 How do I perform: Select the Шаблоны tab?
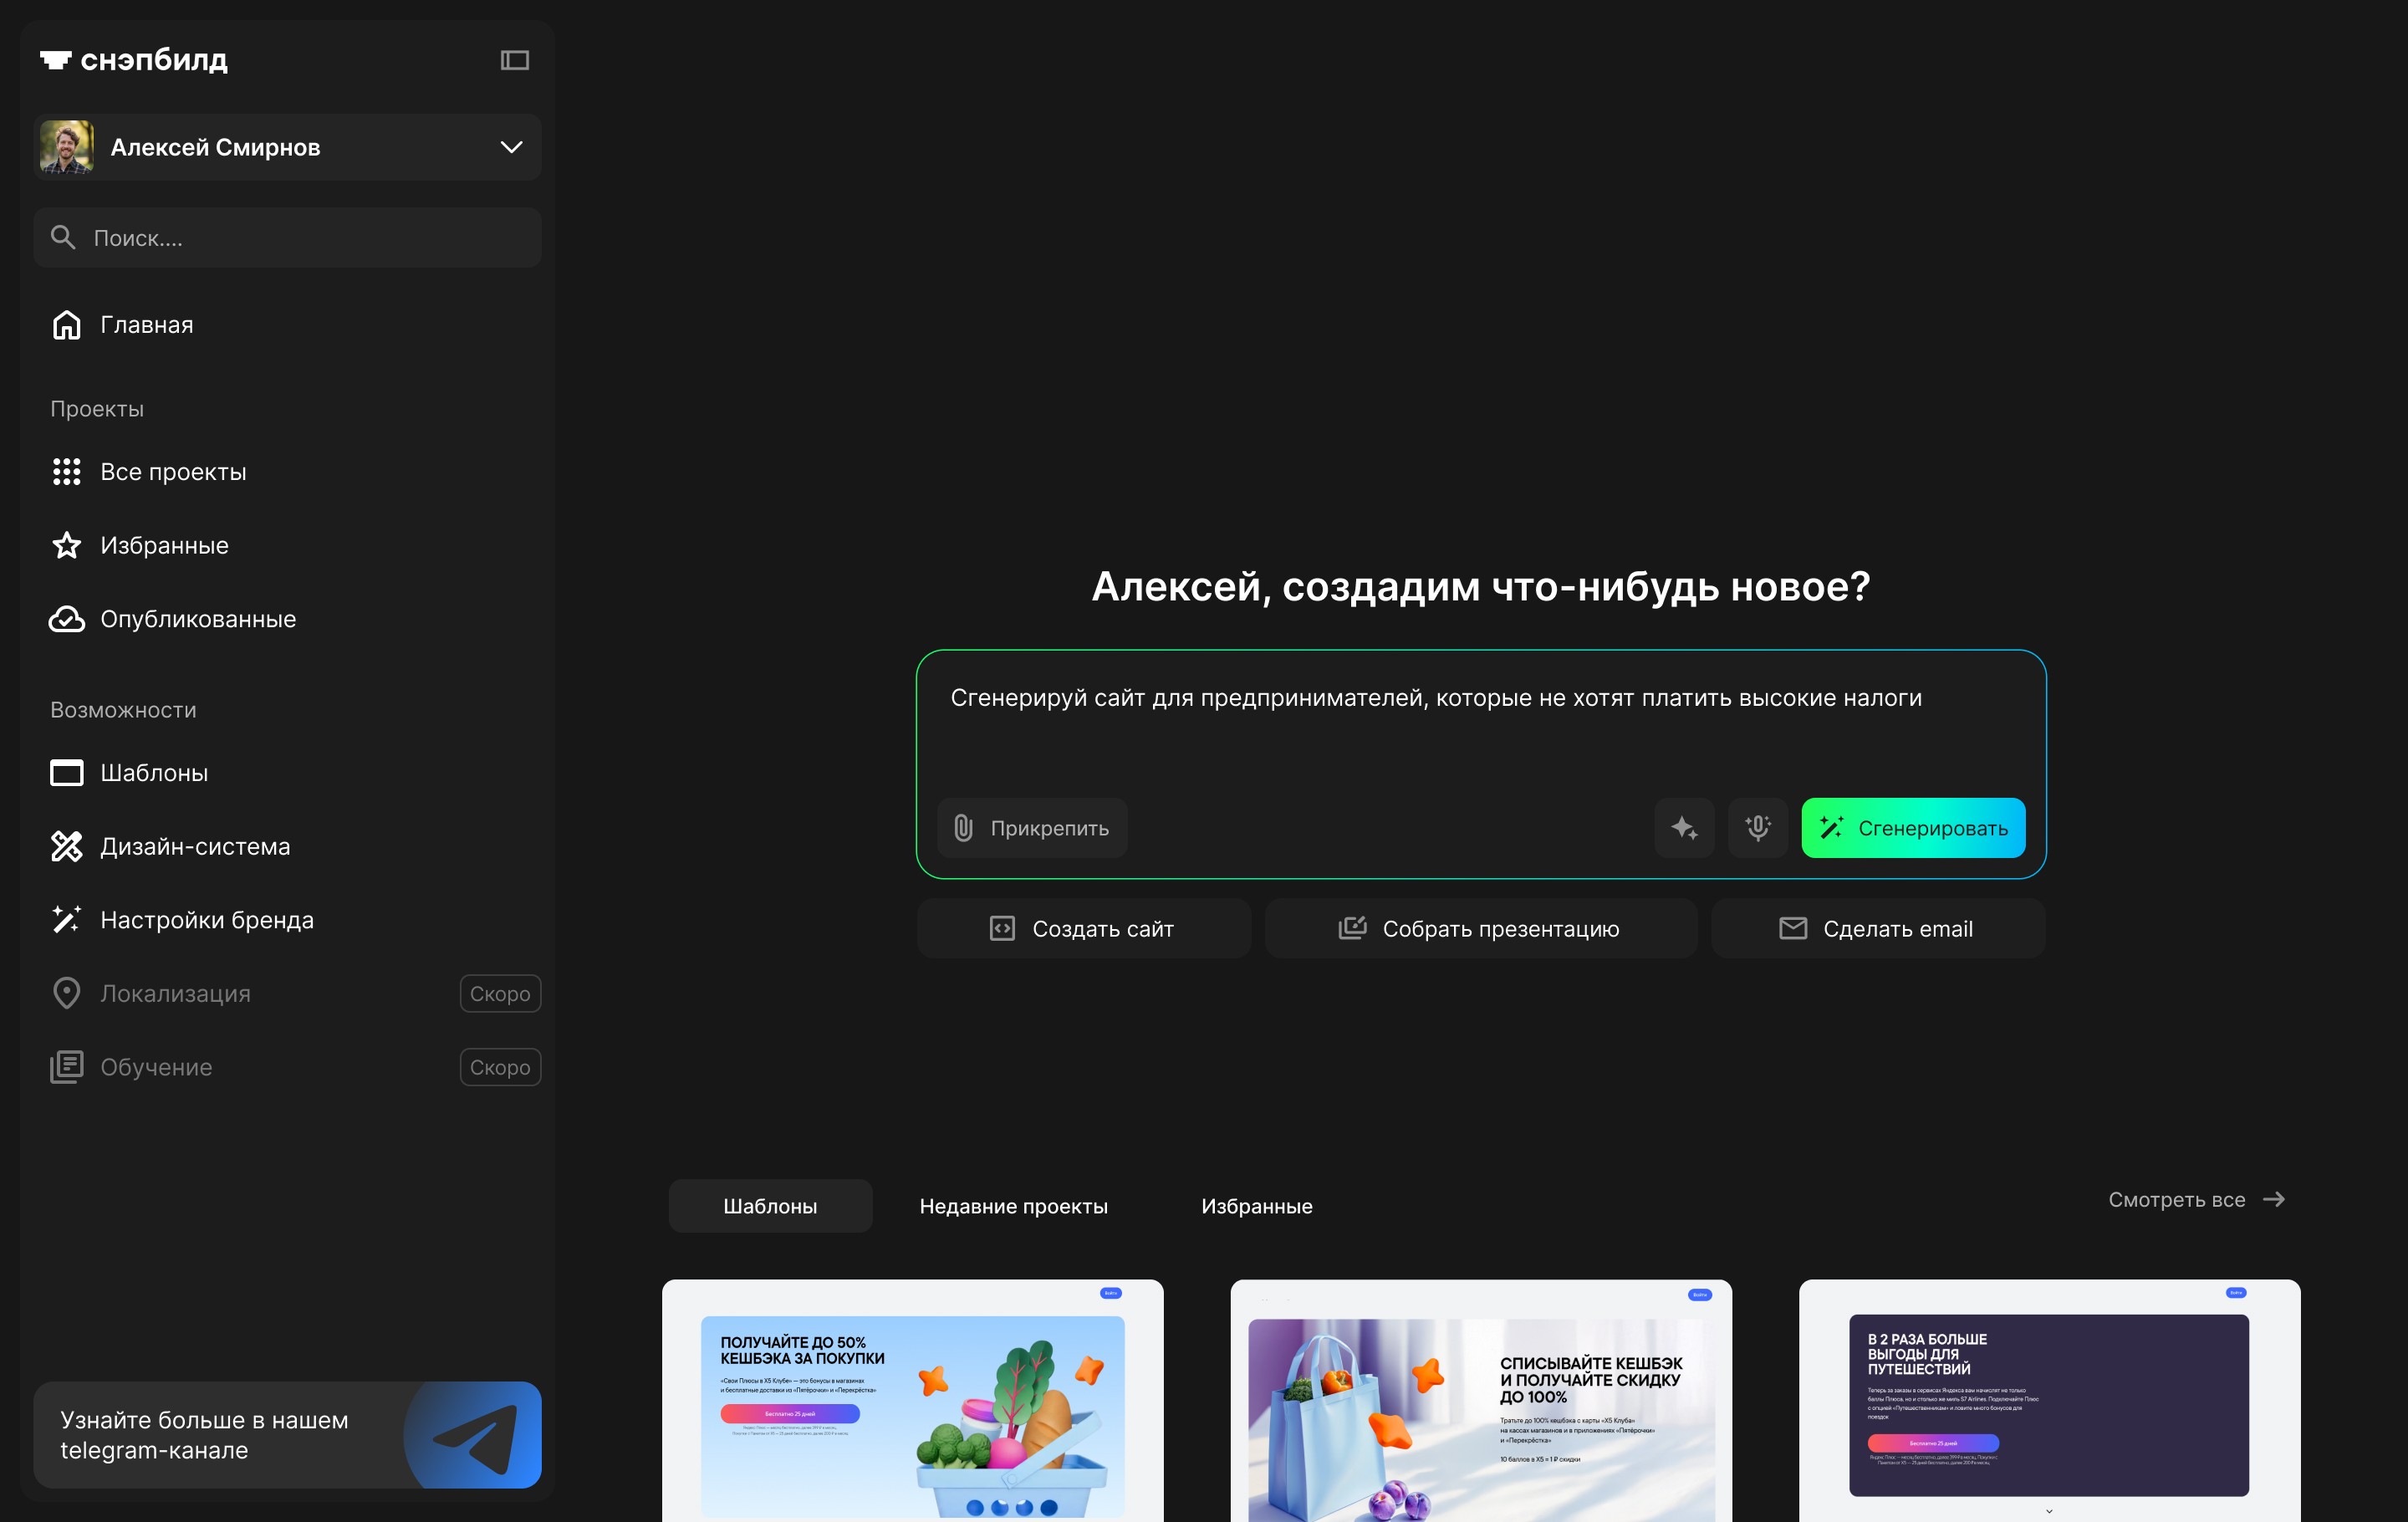(770, 1206)
